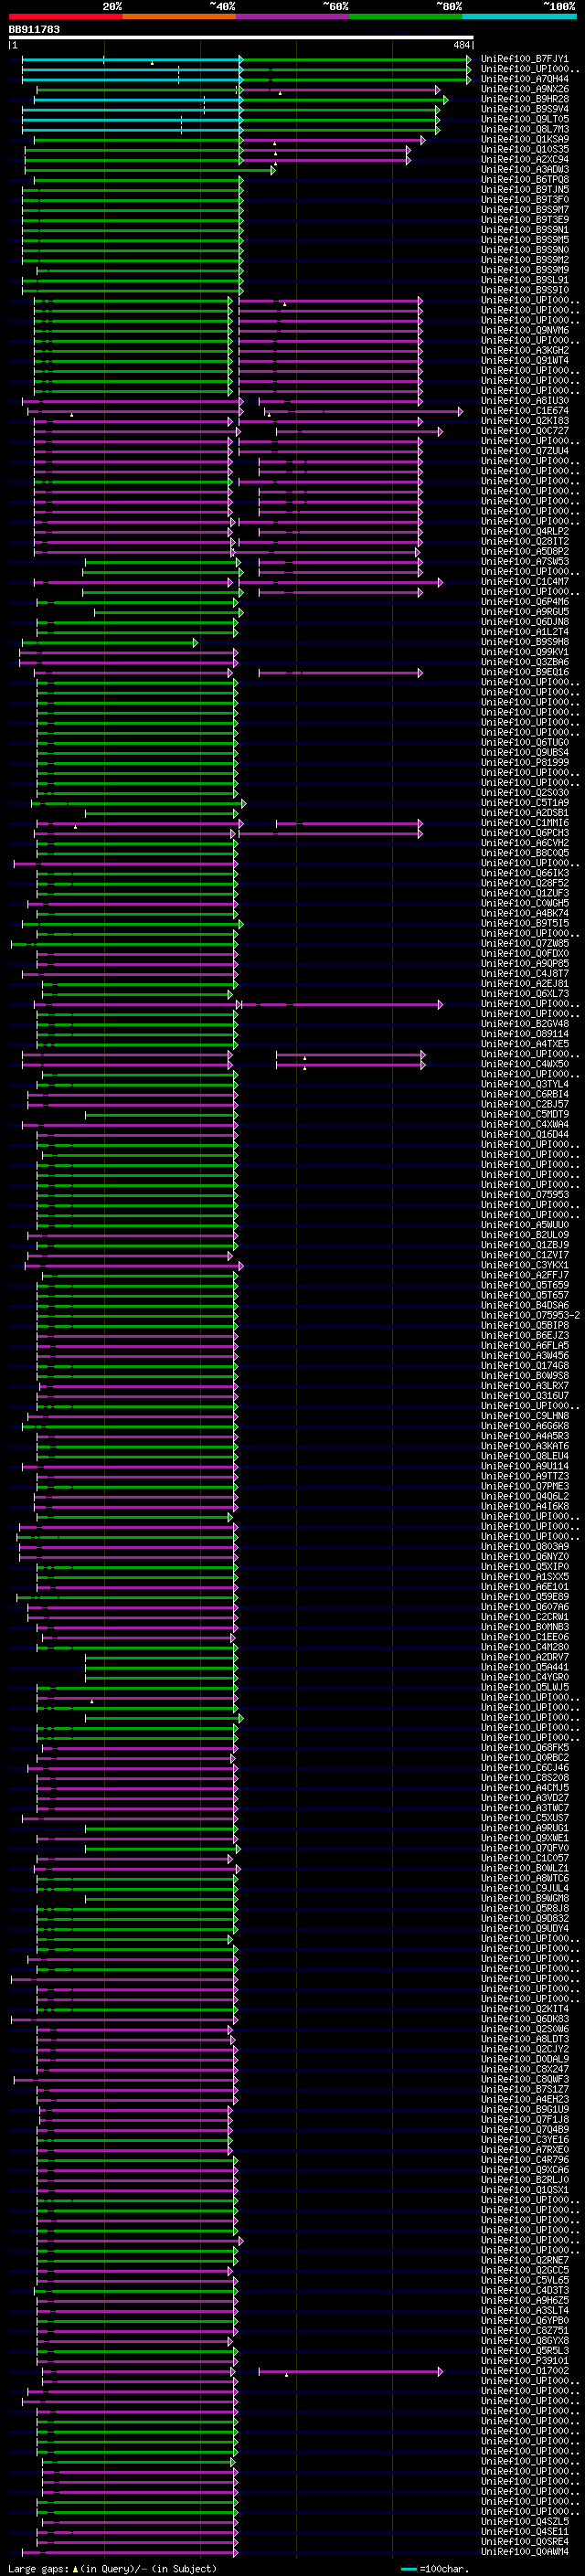Select label UniRef100_Q7PME3
Screen dimensions: 585x2576
coord(524,1486)
